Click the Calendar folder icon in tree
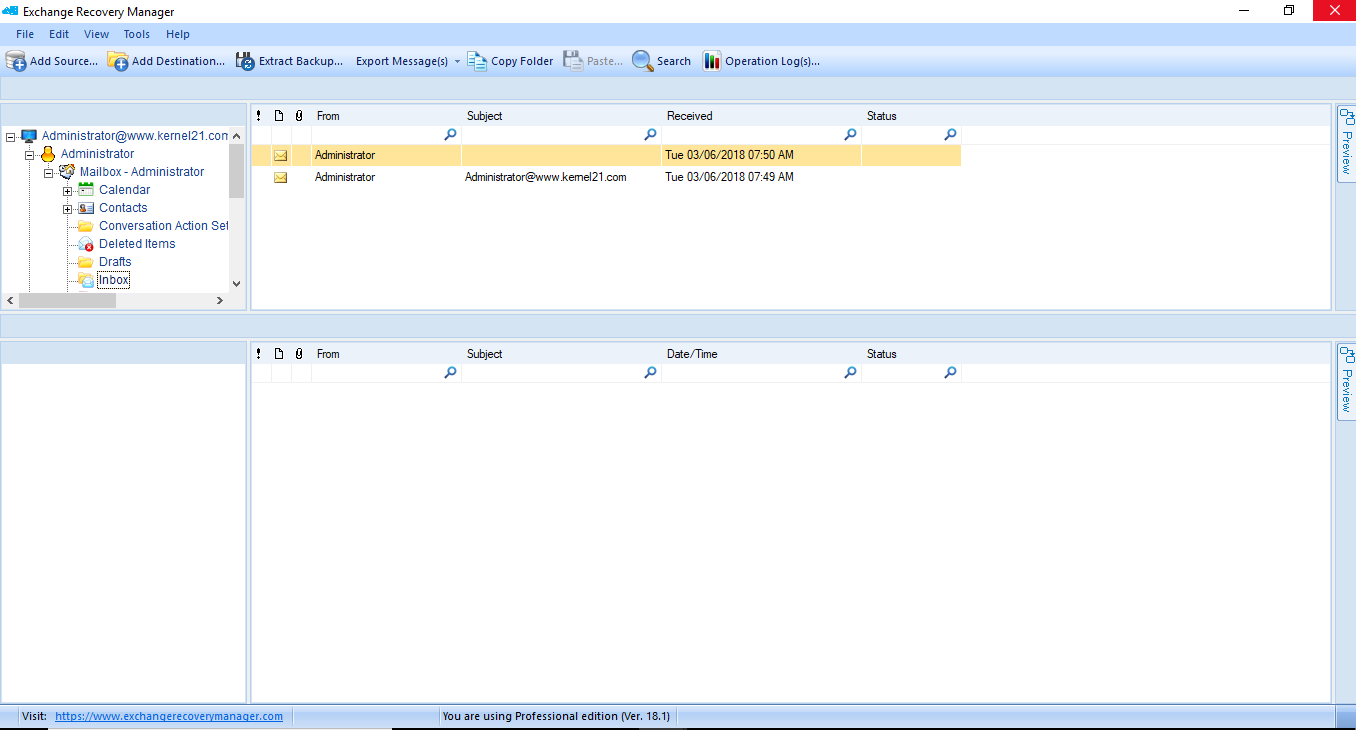This screenshot has height=730, width=1356. coord(86,190)
